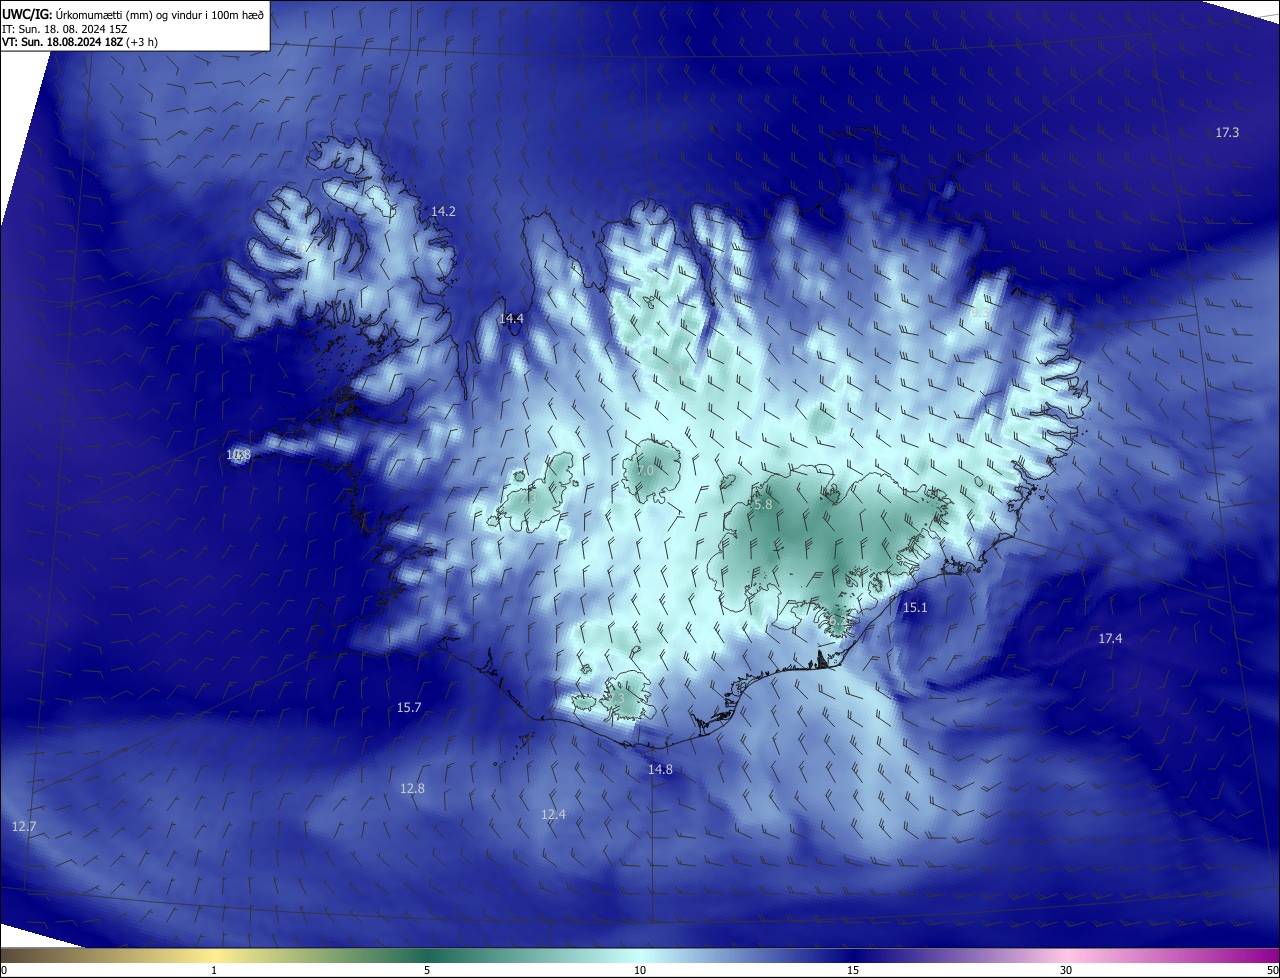
Task: Click the 15 tick on the color scale
Action: point(853,971)
